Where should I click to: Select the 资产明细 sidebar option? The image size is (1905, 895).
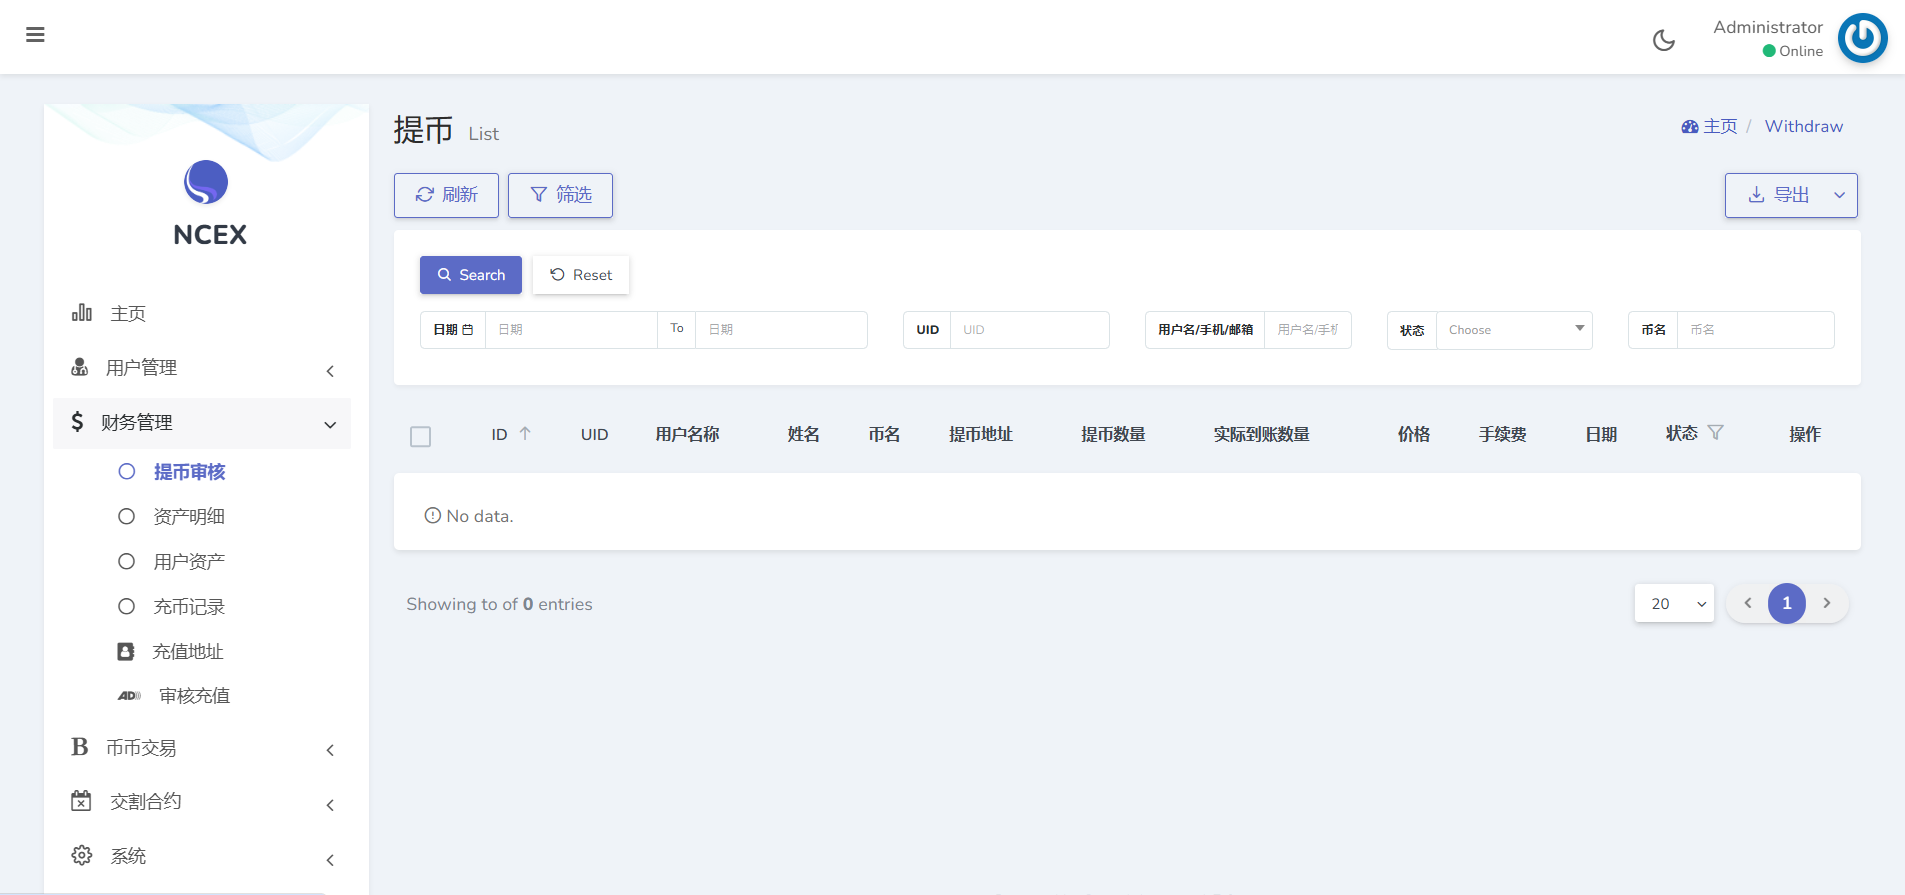pyautogui.click(x=188, y=517)
